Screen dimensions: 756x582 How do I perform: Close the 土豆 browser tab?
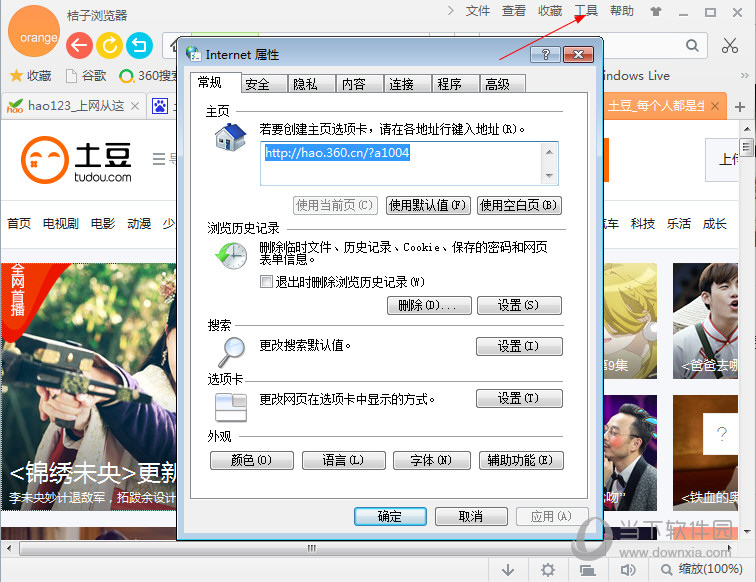pyautogui.click(x=715, y=106)
